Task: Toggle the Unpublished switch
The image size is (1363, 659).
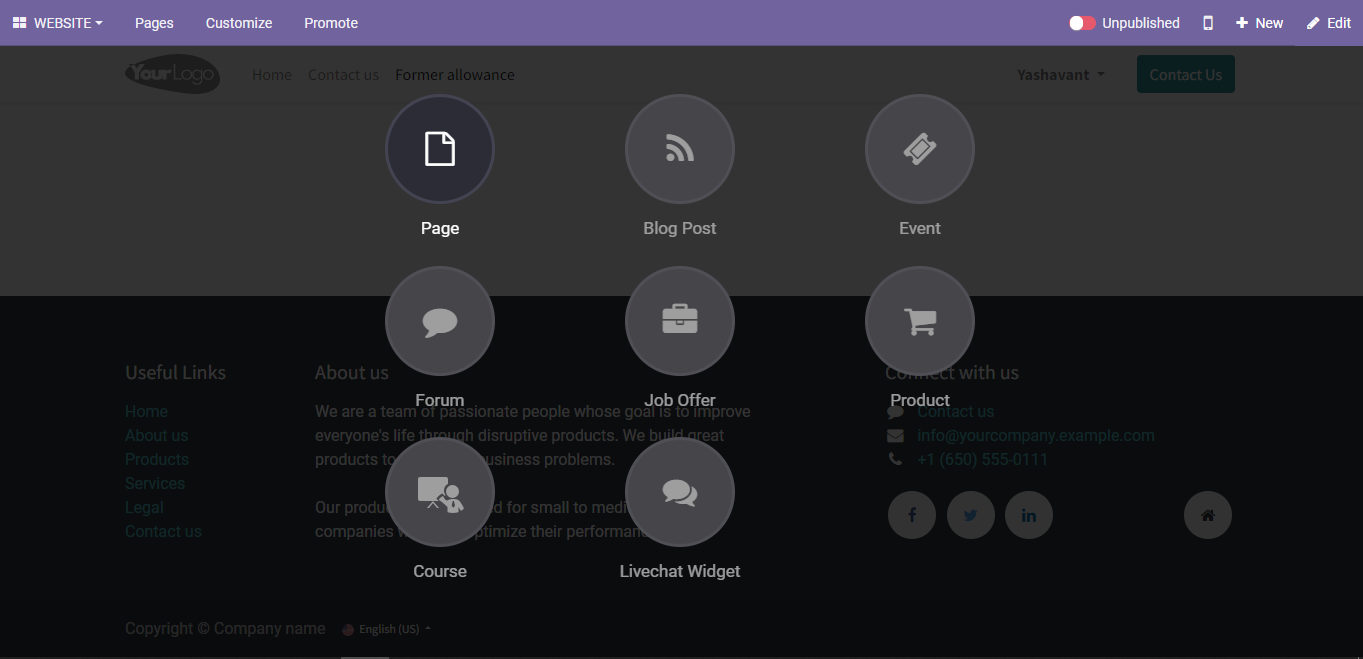Action: point(1082,23)
